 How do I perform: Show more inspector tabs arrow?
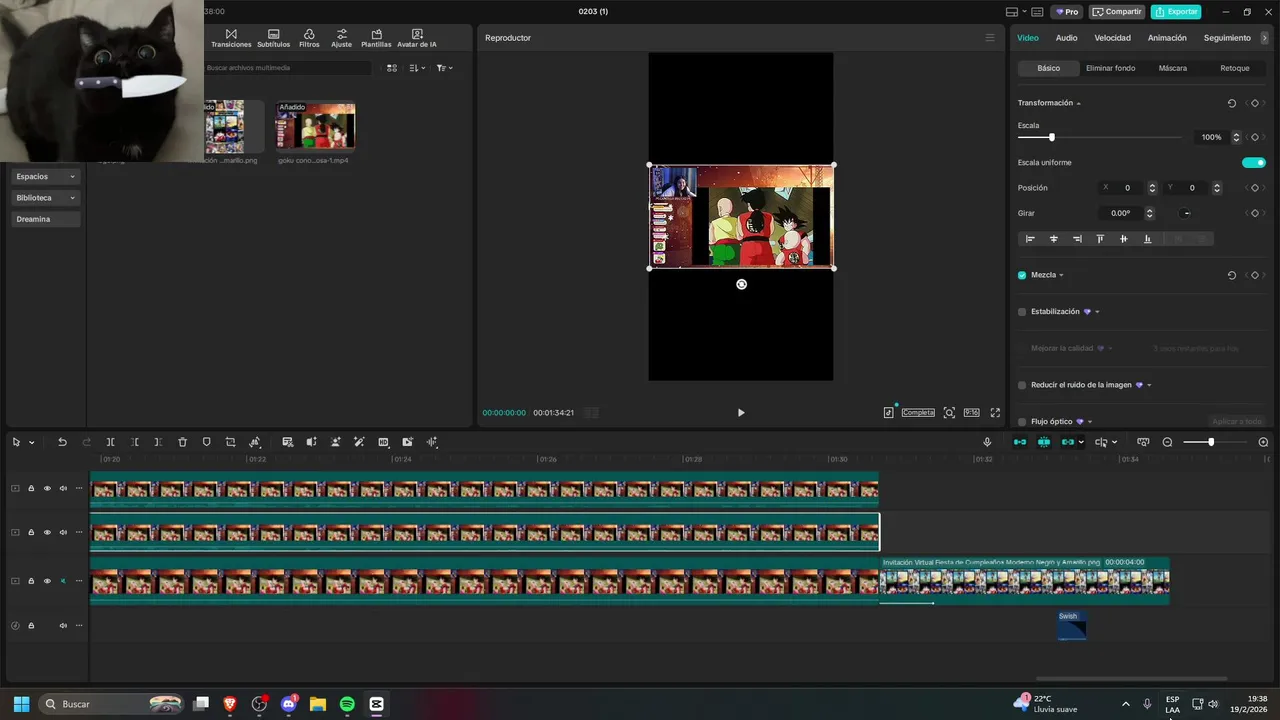pyautogui.click(x=1265, y=38)
